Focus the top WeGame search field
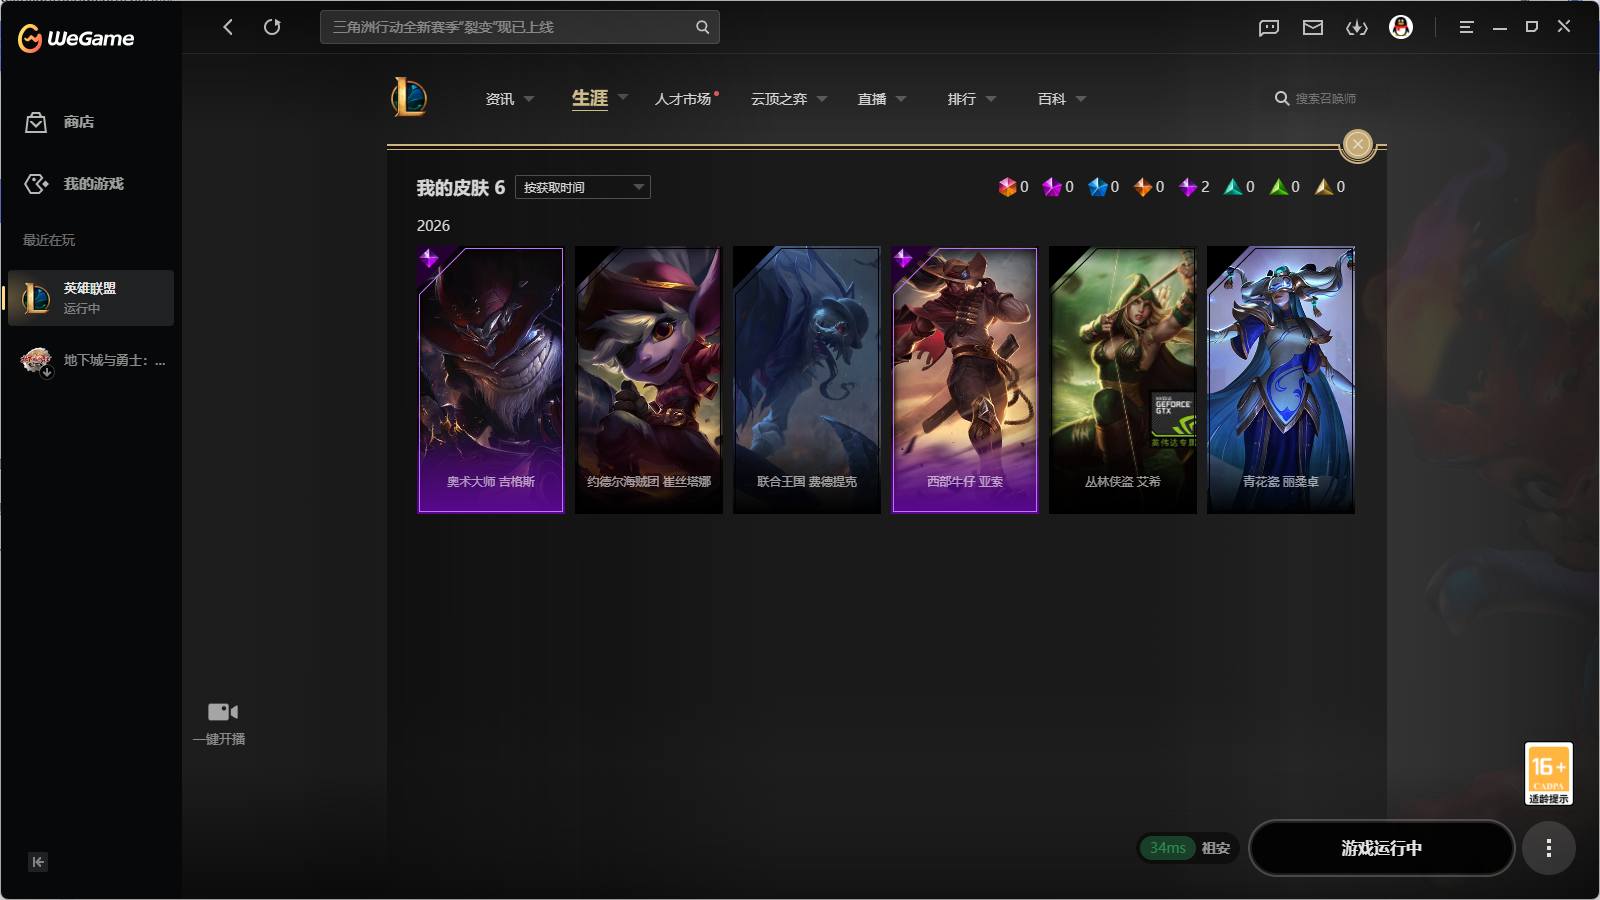Screen dimensions: 1600x900 coord(520,27)
